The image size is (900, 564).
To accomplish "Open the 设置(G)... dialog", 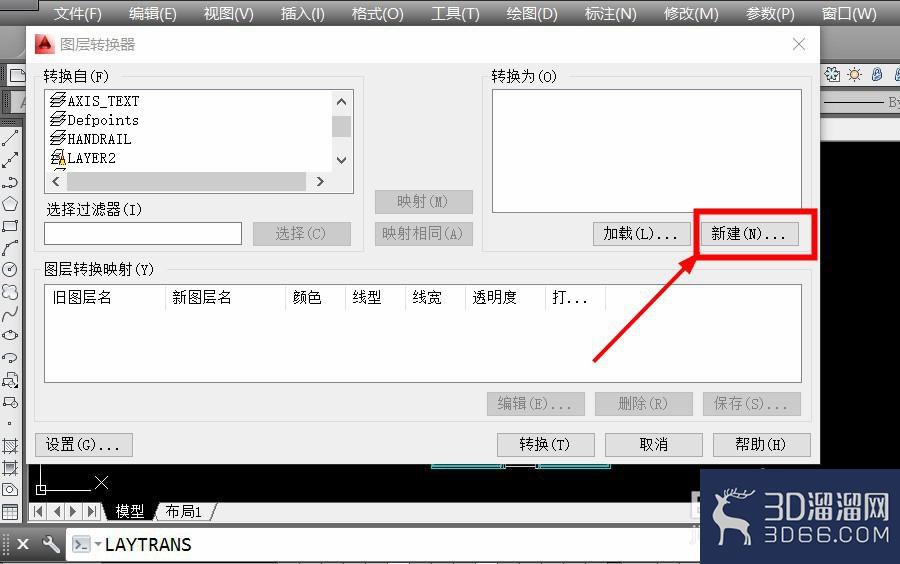I will click(84, 445).
